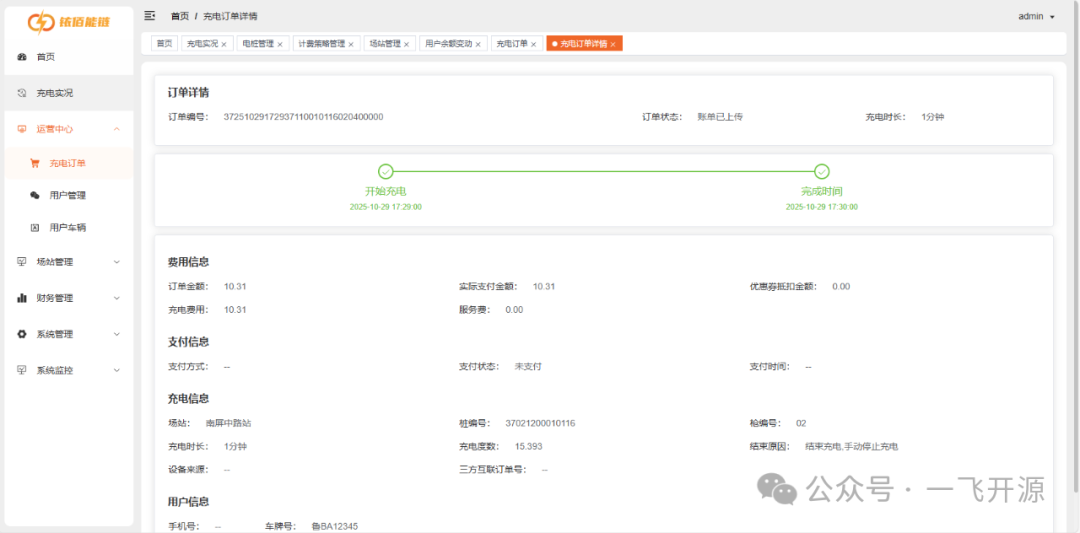Screen dimensions: 1080x533
Task: Close the 充电订单详情 tab
Action: point(613,44)
